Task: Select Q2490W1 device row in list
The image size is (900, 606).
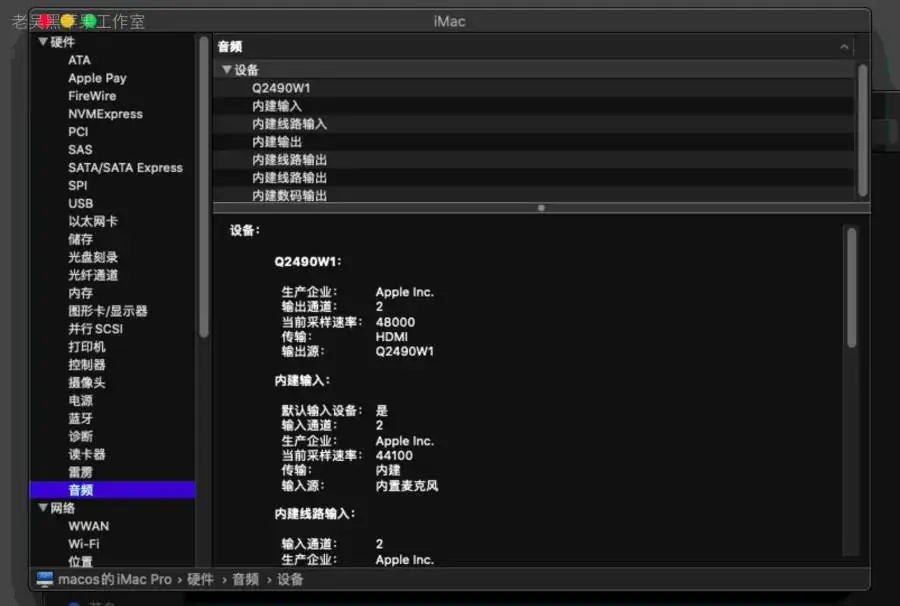Action: pos(534,88)
